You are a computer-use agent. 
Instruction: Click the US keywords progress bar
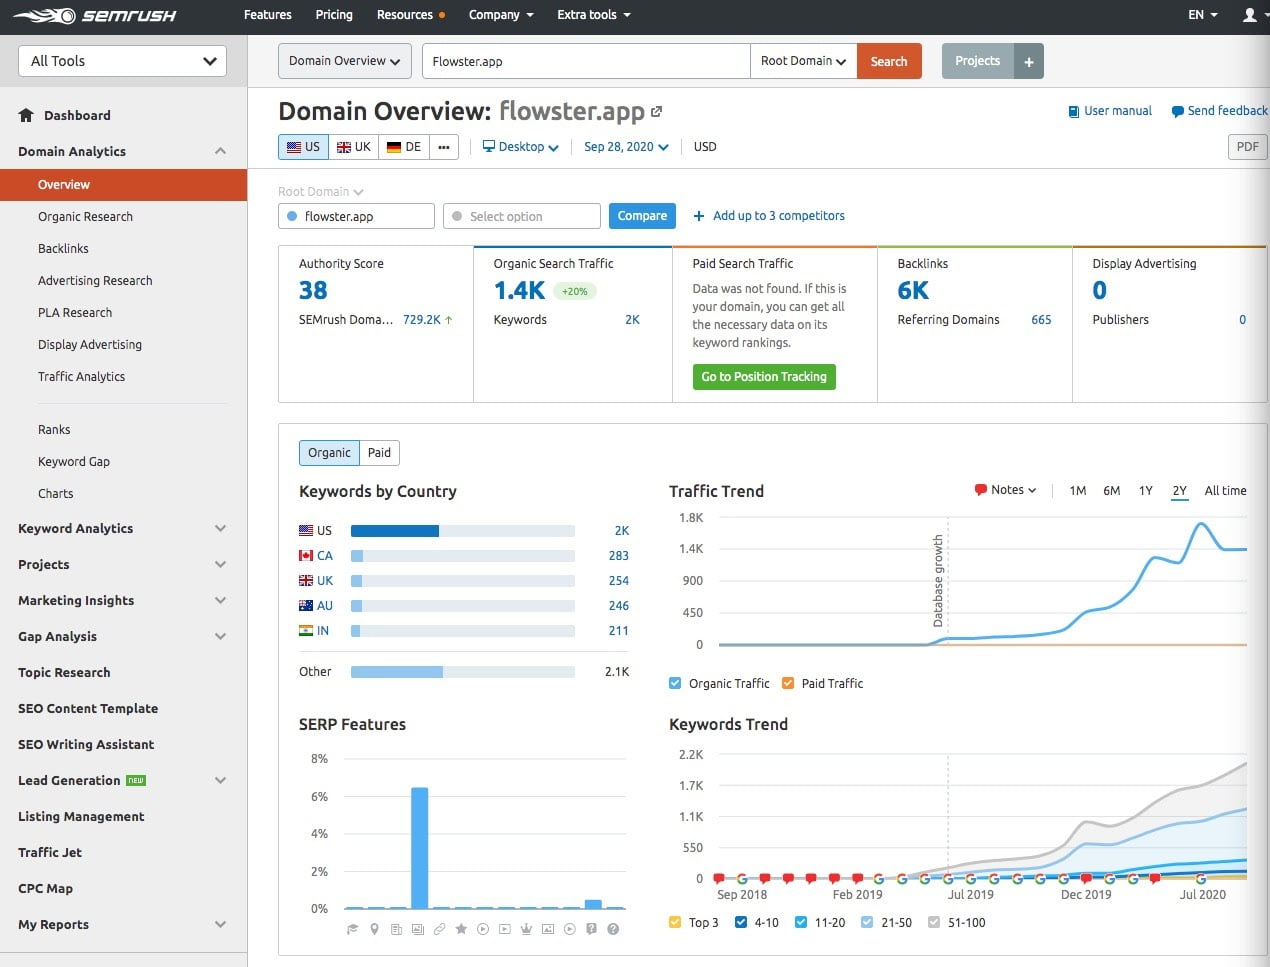click(463, 531)
